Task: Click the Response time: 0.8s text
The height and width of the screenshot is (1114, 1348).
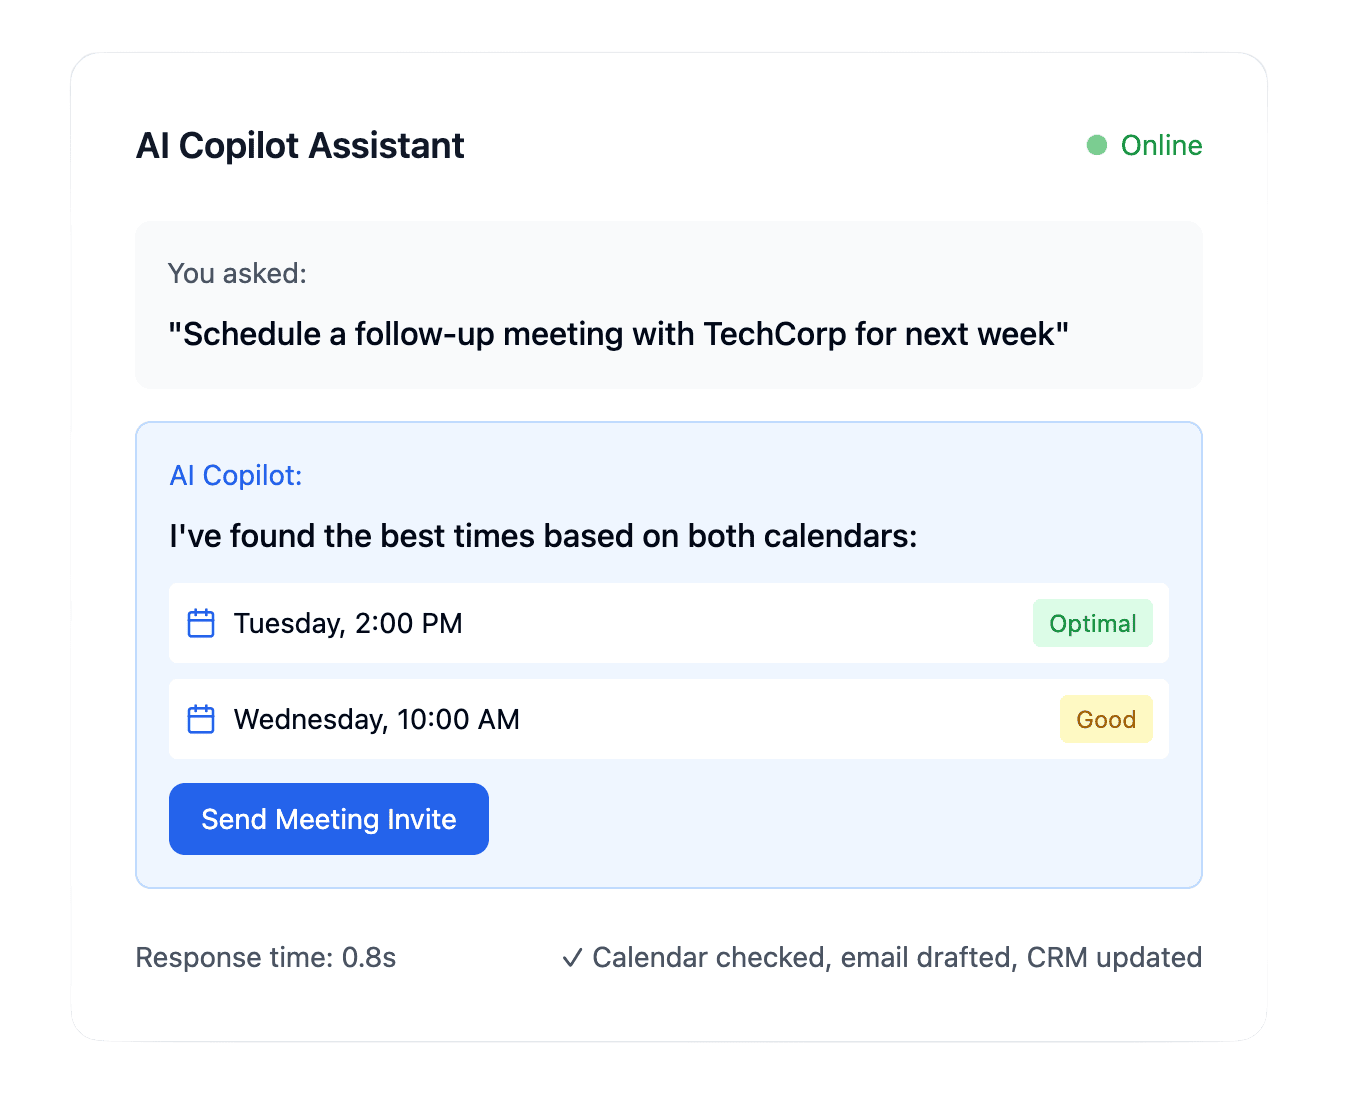Action: pyautogui.click(x=266, y=958)
